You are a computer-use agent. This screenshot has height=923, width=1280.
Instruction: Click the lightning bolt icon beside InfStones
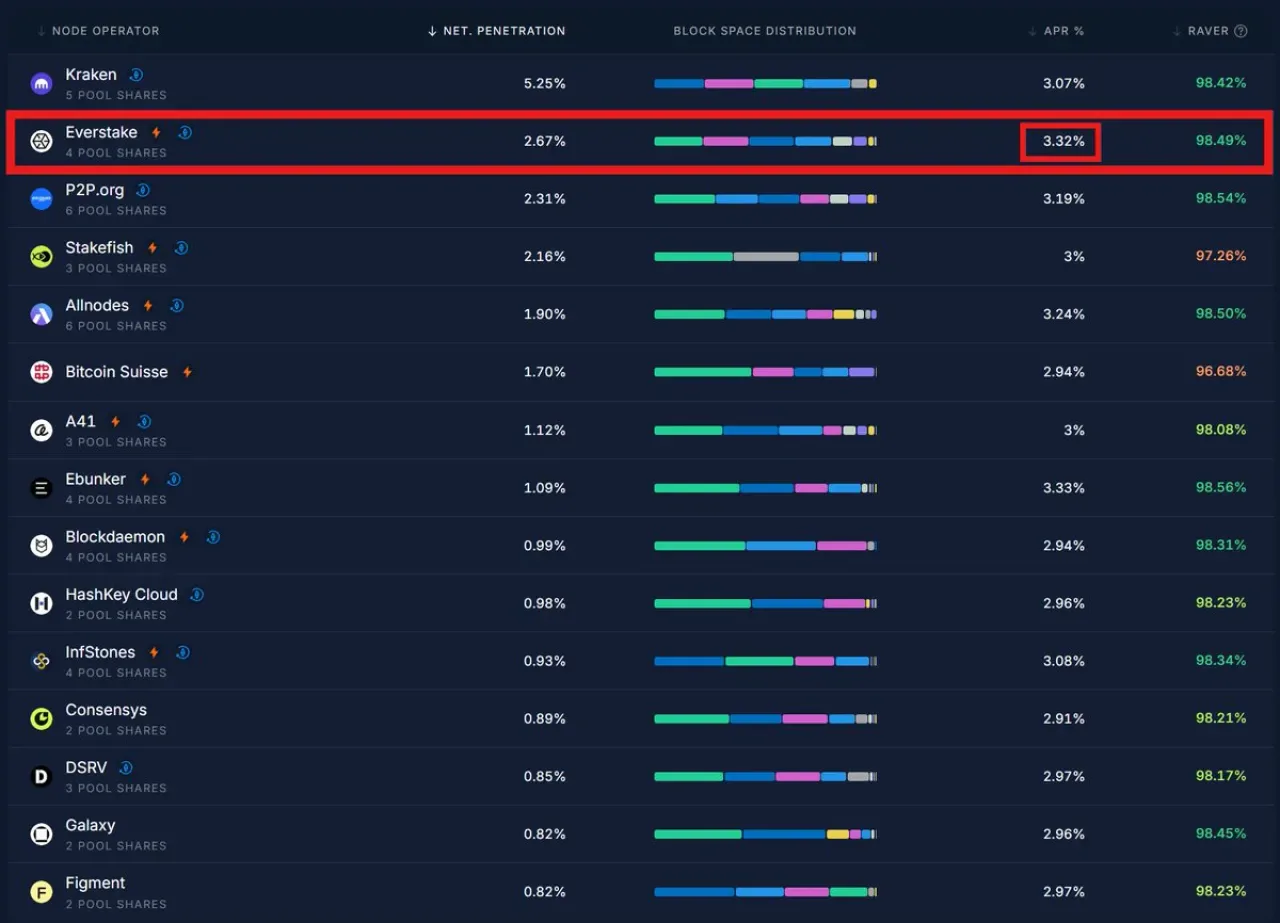(x=154, y=653)
